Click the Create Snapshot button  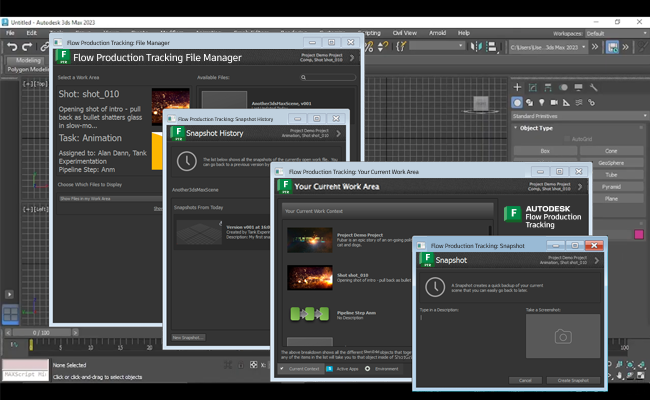click(x=573, y=380)
